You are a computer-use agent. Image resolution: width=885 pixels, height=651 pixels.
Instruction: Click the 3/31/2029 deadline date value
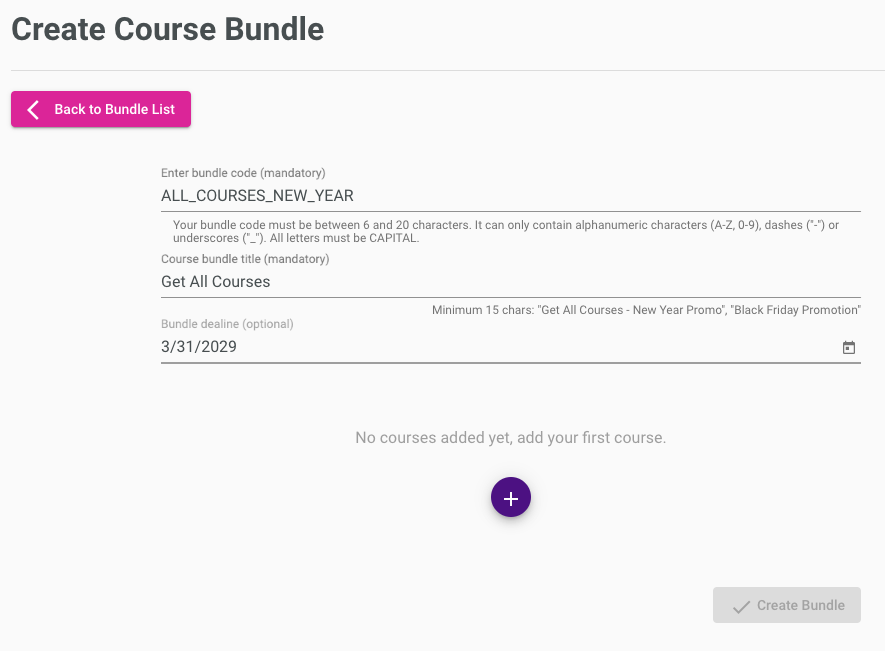point(199,347)
